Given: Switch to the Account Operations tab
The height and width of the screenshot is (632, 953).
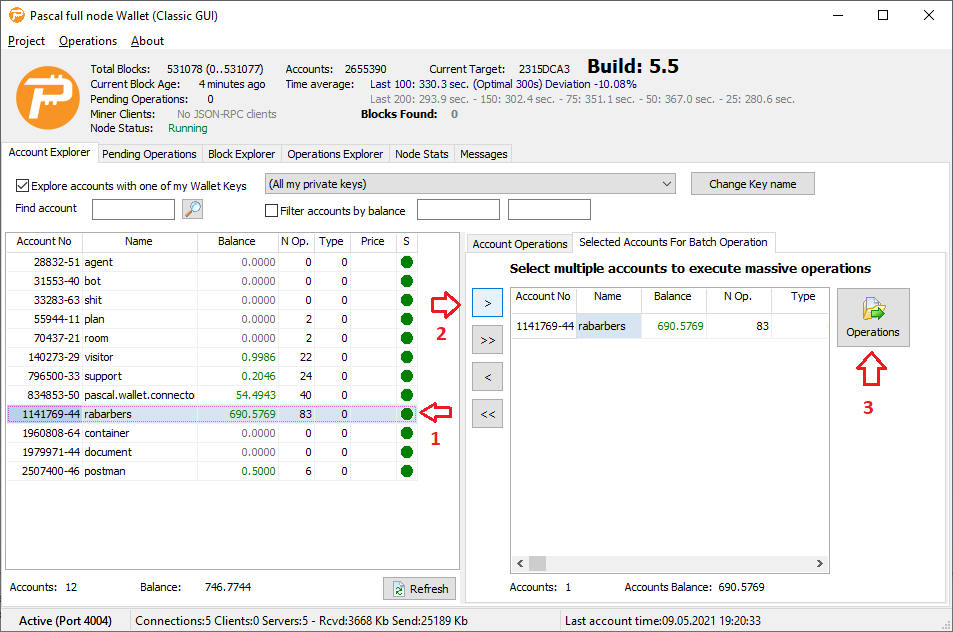Looking at the screenshot, I should click(520, 244).
